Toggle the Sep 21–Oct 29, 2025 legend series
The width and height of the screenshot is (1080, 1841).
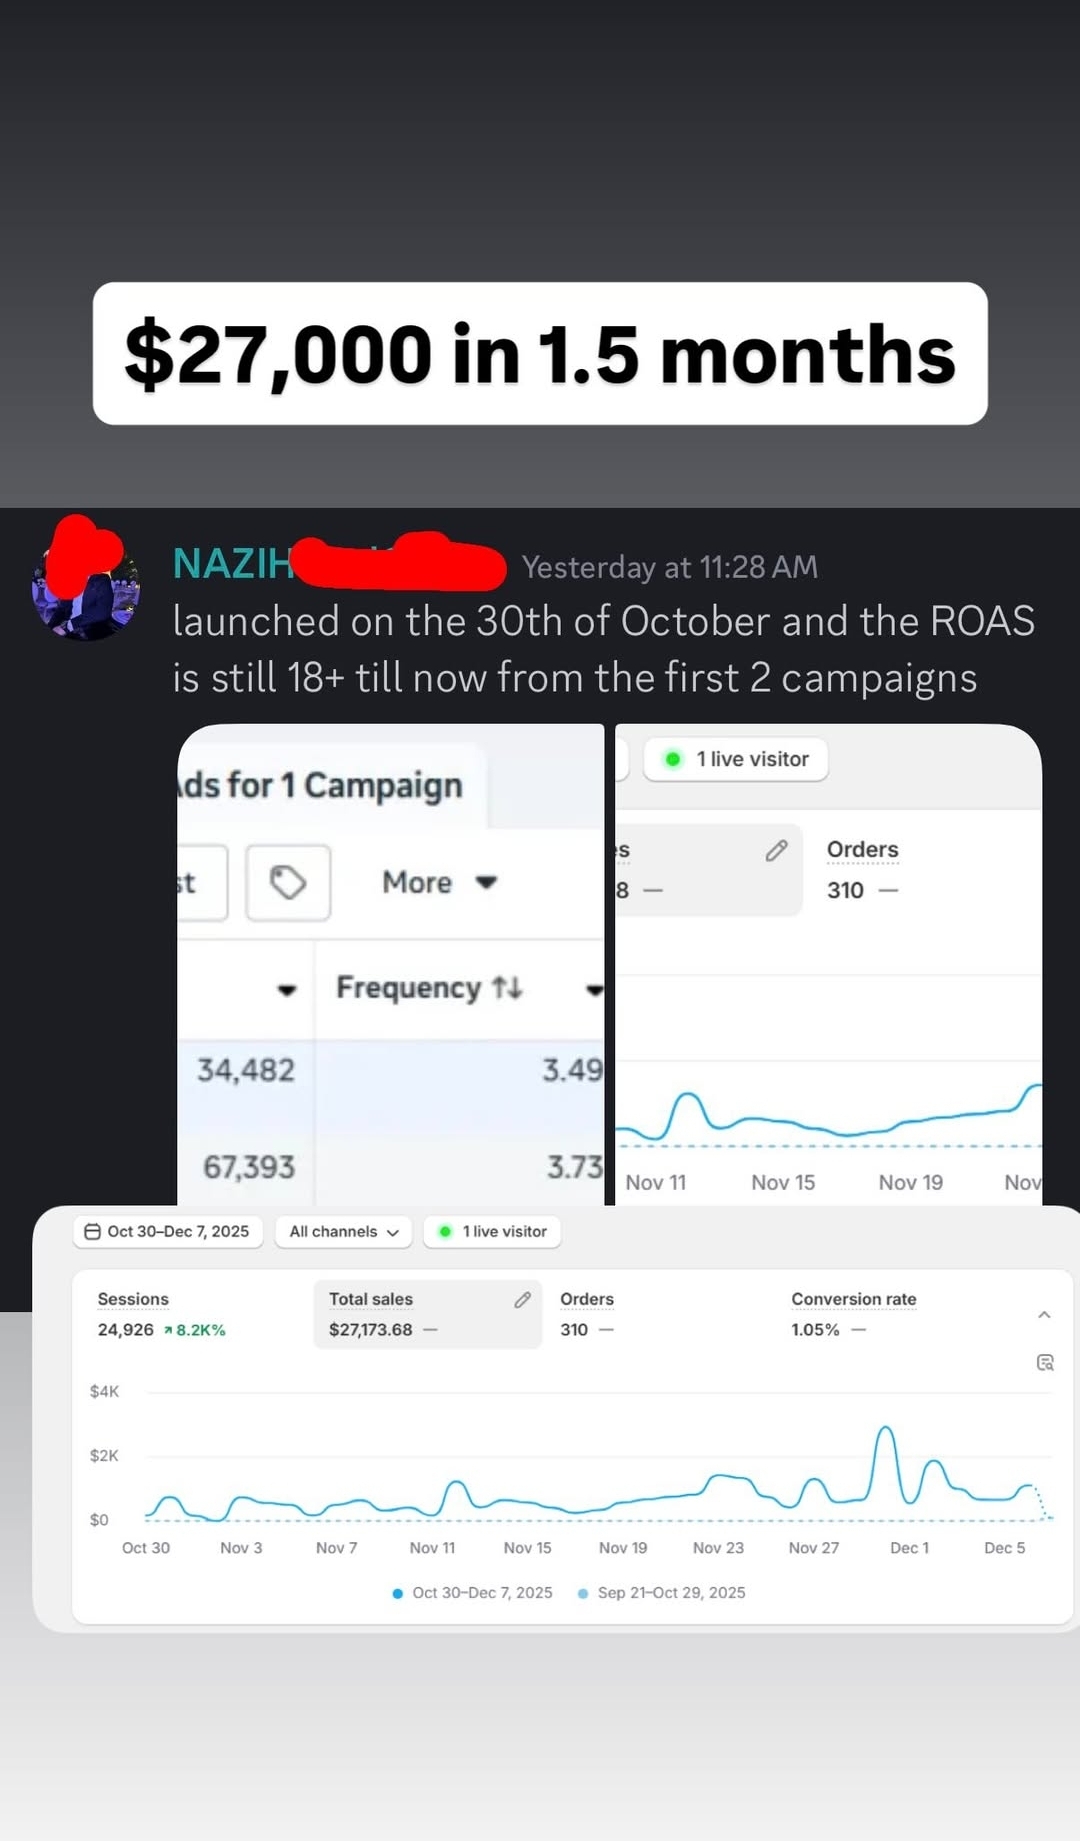pyautogui.click(x=662, y=1592)
